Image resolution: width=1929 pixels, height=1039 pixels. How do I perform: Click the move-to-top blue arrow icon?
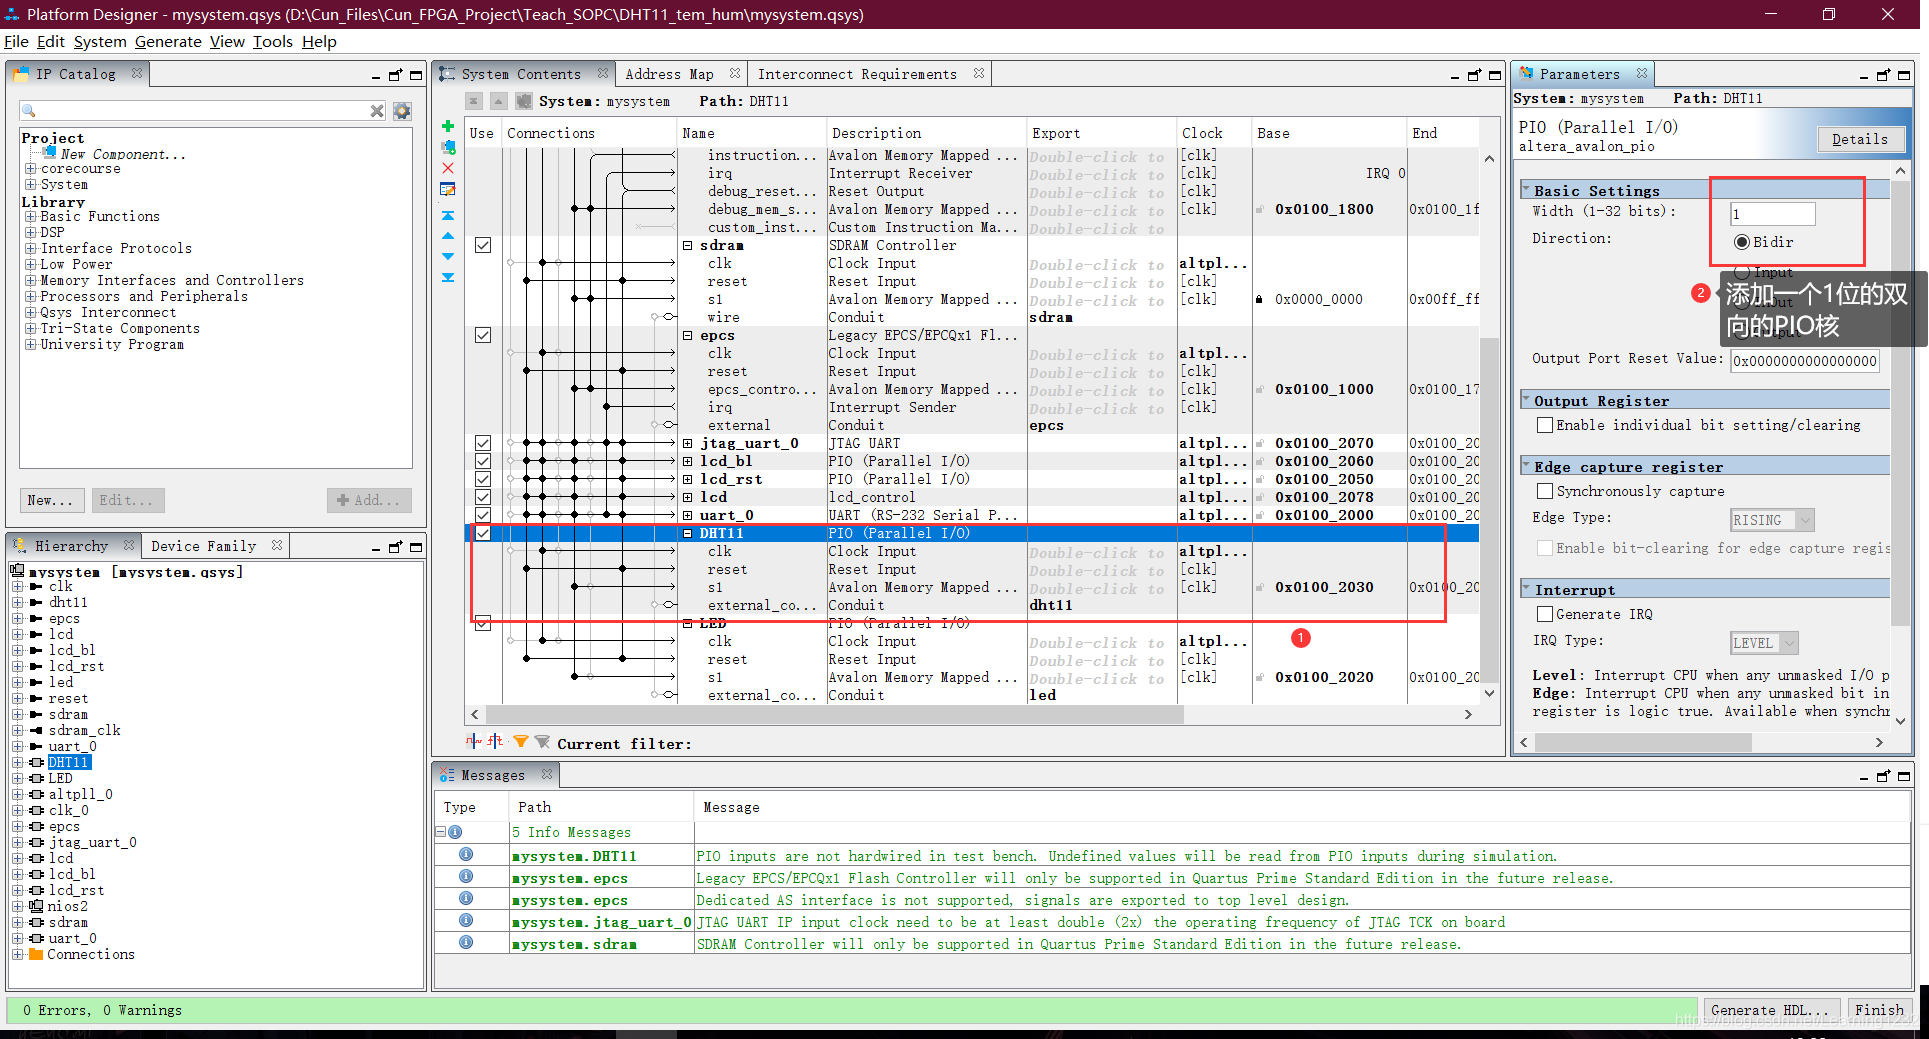click(x=448, y=215)
